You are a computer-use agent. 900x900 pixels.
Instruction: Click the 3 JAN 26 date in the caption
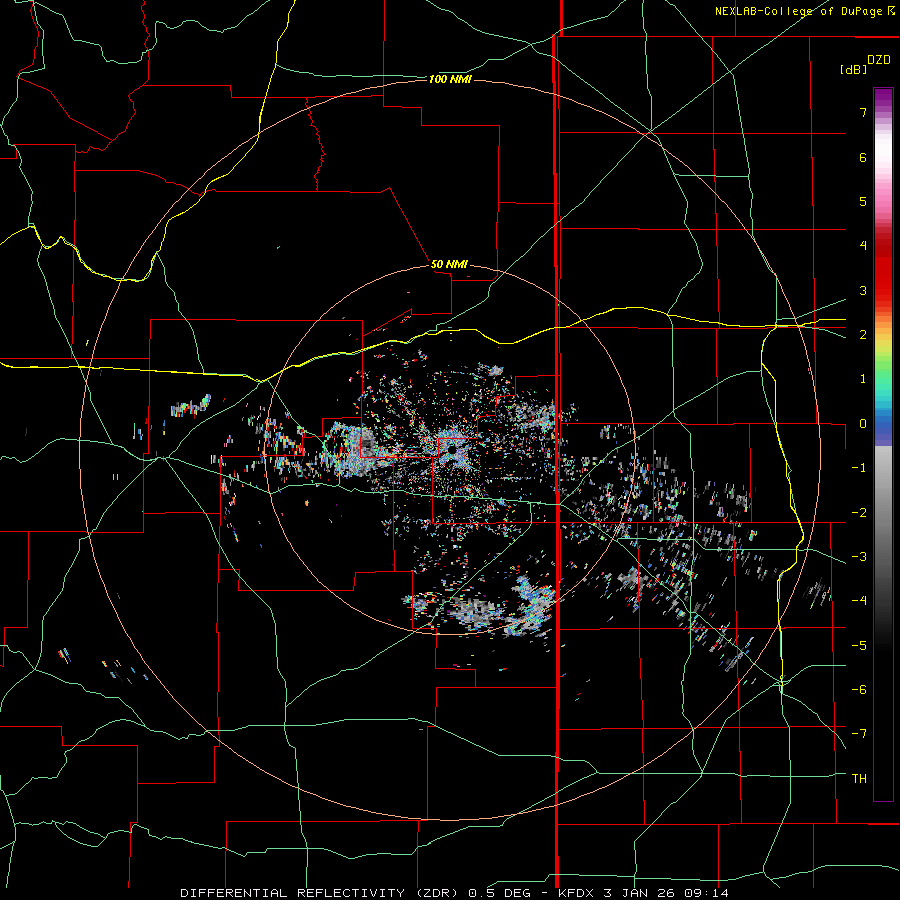pos(639,893)
